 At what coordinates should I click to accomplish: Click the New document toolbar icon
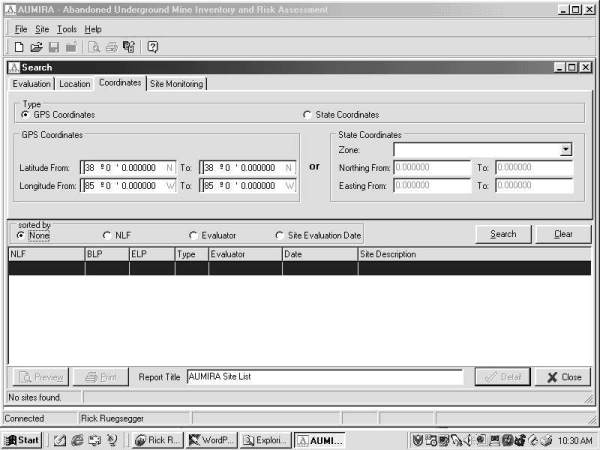[x=19, y=47]
